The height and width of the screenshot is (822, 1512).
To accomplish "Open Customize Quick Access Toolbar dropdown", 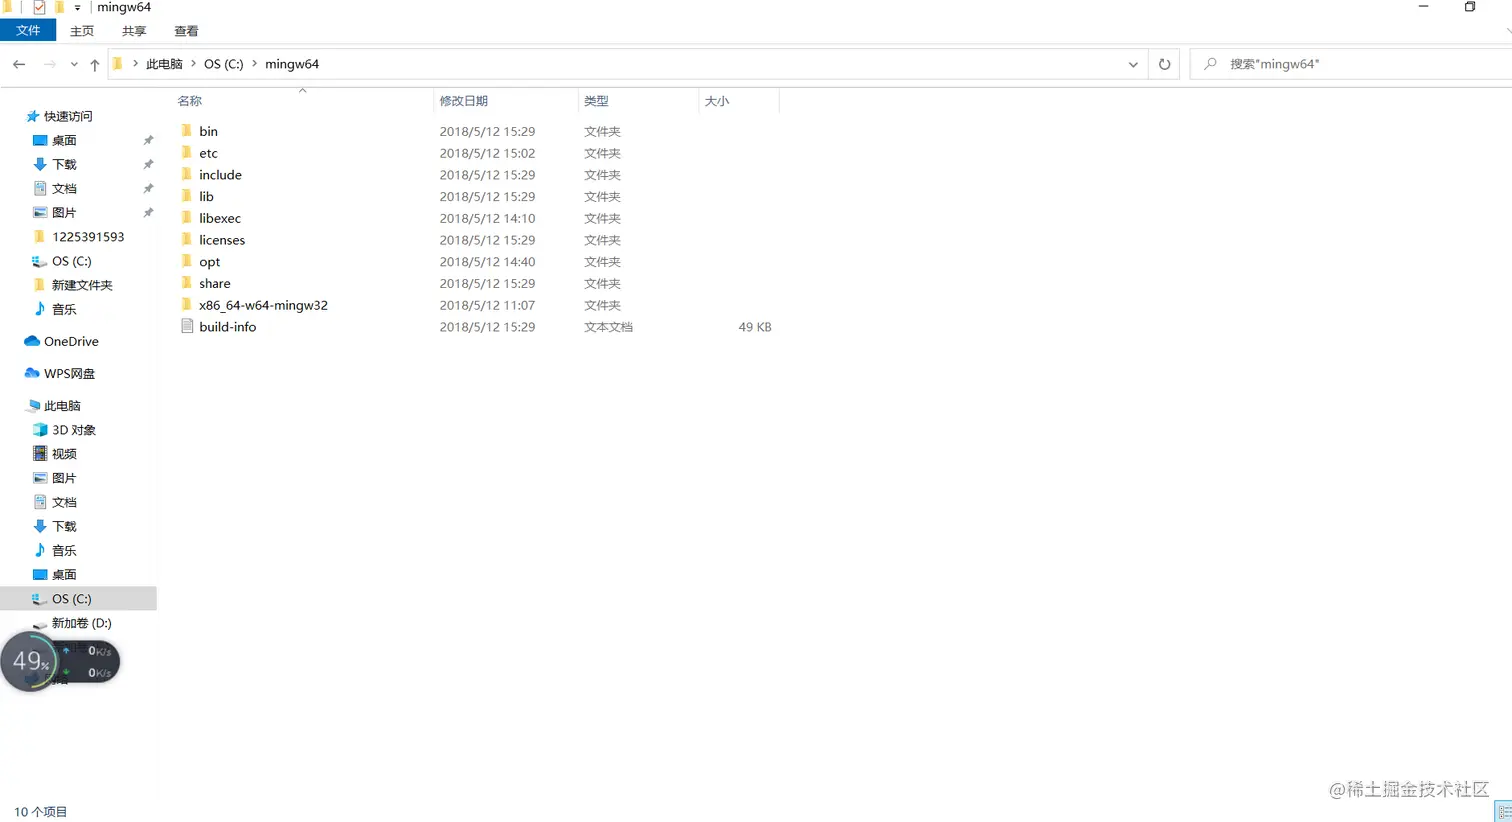I will pyautogui.click(x=77, y=7).
